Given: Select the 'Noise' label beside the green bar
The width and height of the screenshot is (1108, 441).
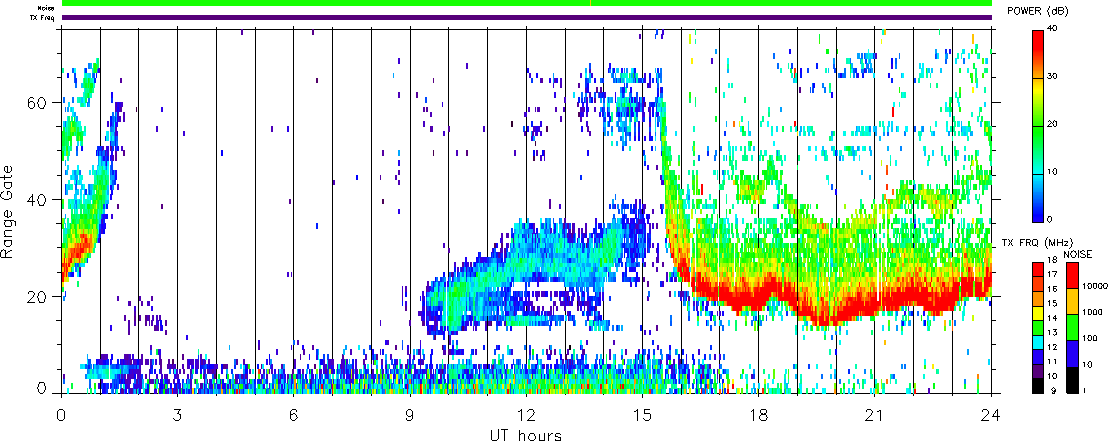Looking at the screenshot, I should point(46,8).
